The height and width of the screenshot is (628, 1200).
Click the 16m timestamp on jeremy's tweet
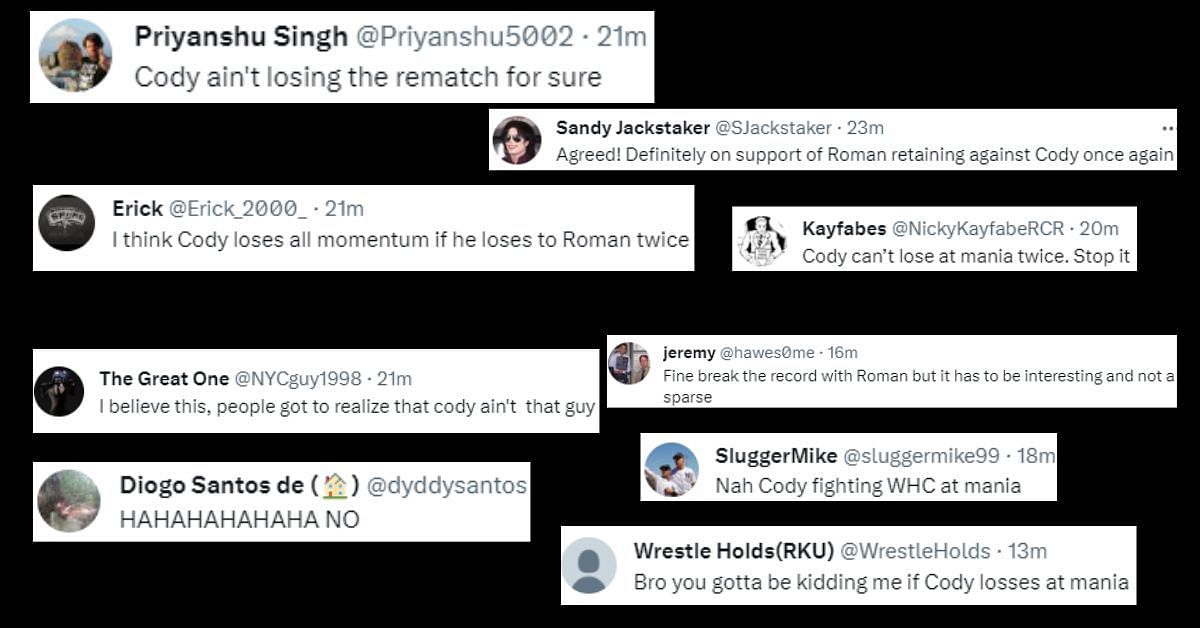point(842,353)
